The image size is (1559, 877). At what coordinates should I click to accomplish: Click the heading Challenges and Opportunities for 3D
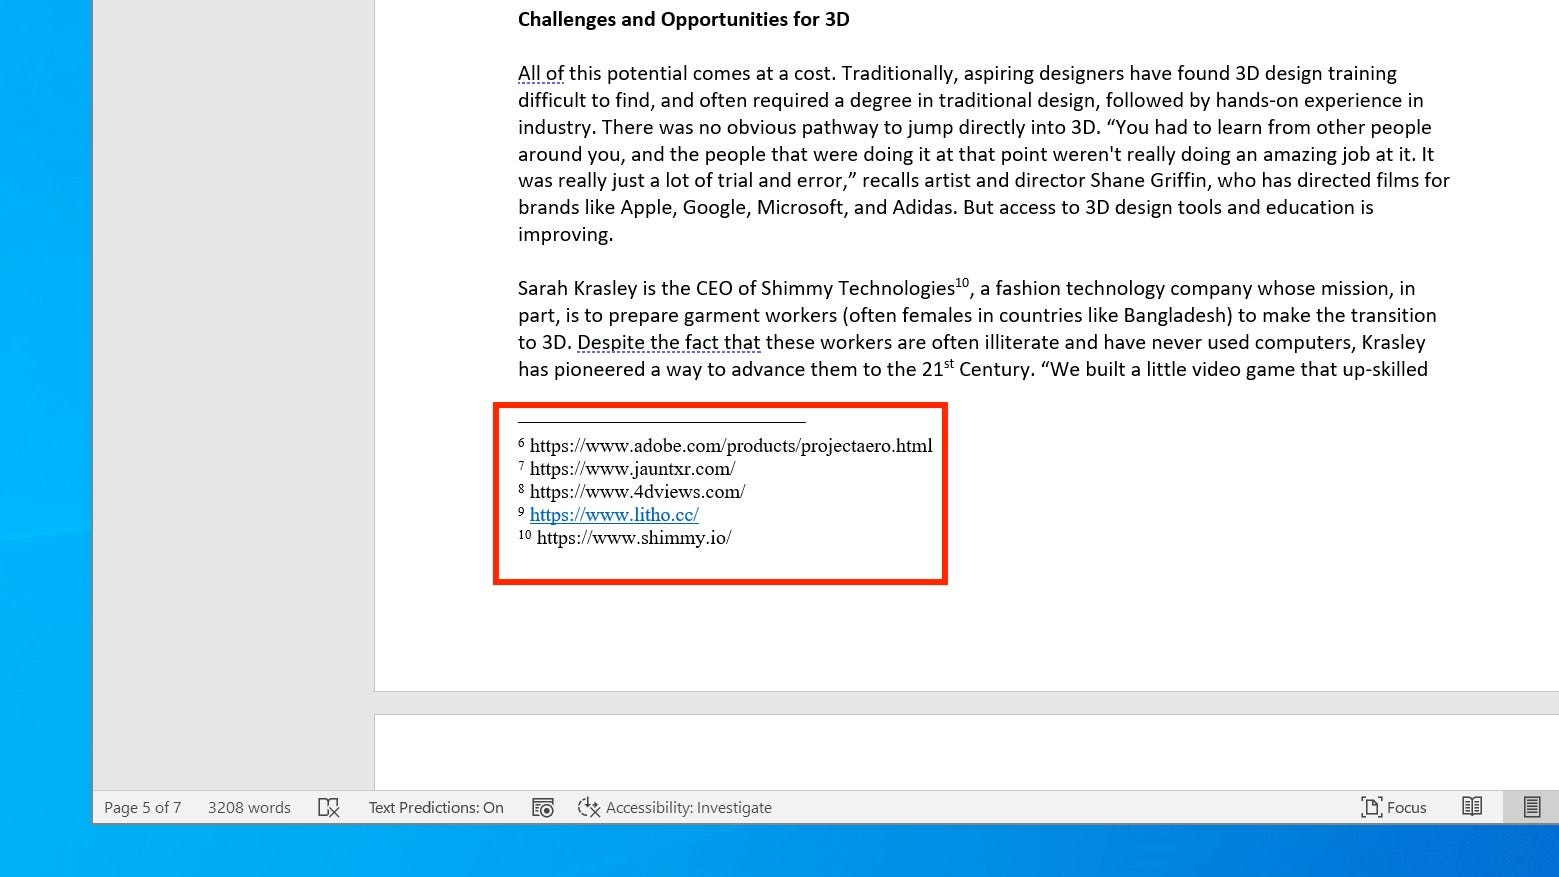pos(683,19)
